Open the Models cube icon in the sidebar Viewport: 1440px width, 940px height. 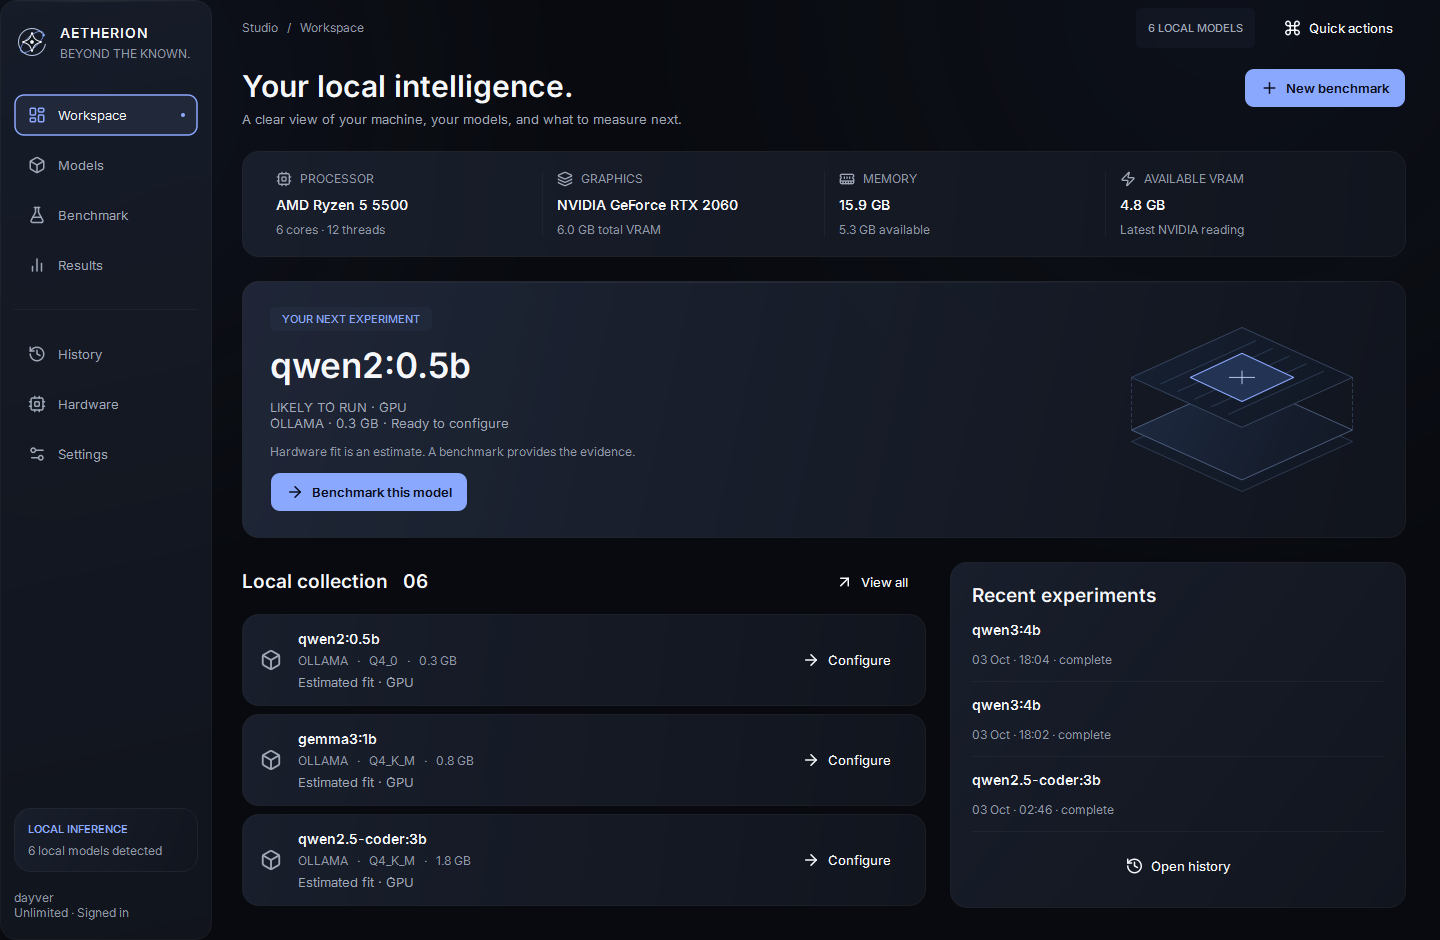tap(37, 165)
